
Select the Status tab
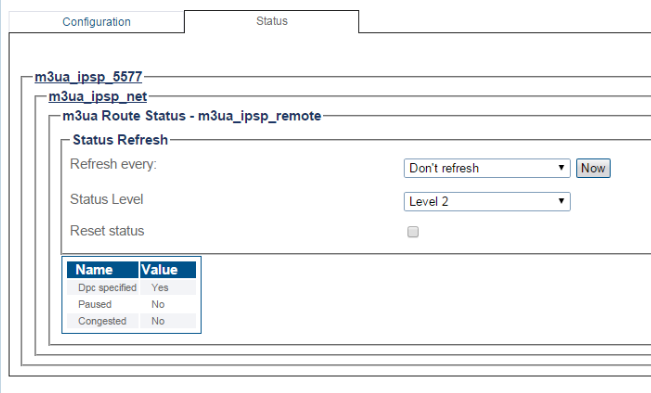(x=272, y=21)
